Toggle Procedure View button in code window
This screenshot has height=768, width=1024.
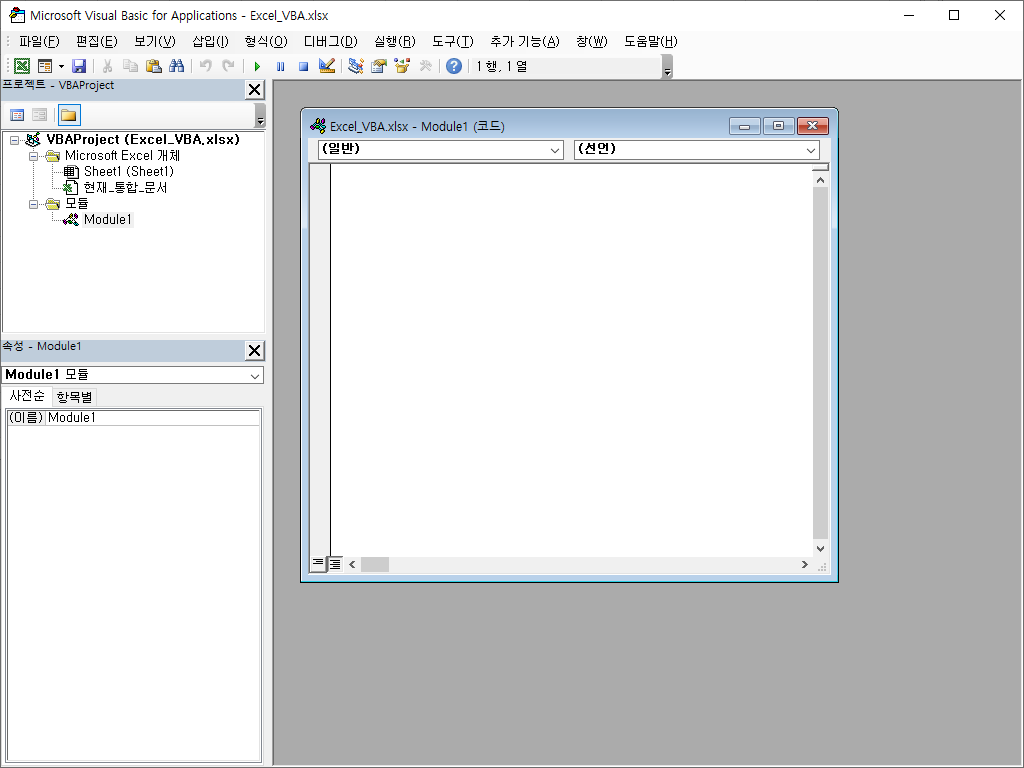(x=317, y=564)
